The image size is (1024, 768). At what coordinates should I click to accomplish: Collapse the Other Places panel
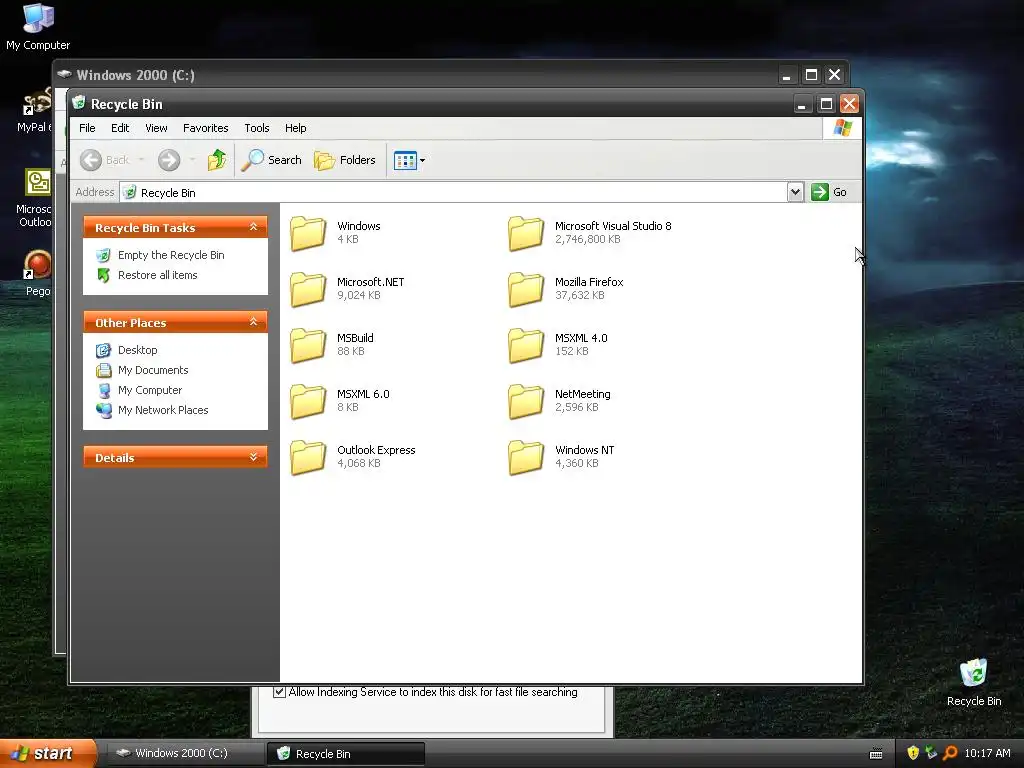(x=253, y=322)
